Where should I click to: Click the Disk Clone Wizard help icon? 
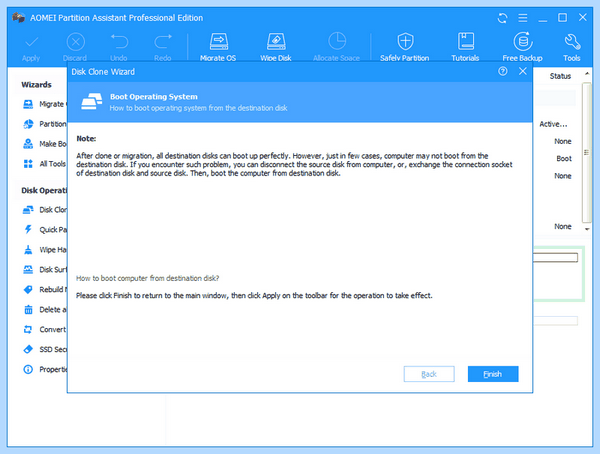pyautogui.click(x=503, y=71)
